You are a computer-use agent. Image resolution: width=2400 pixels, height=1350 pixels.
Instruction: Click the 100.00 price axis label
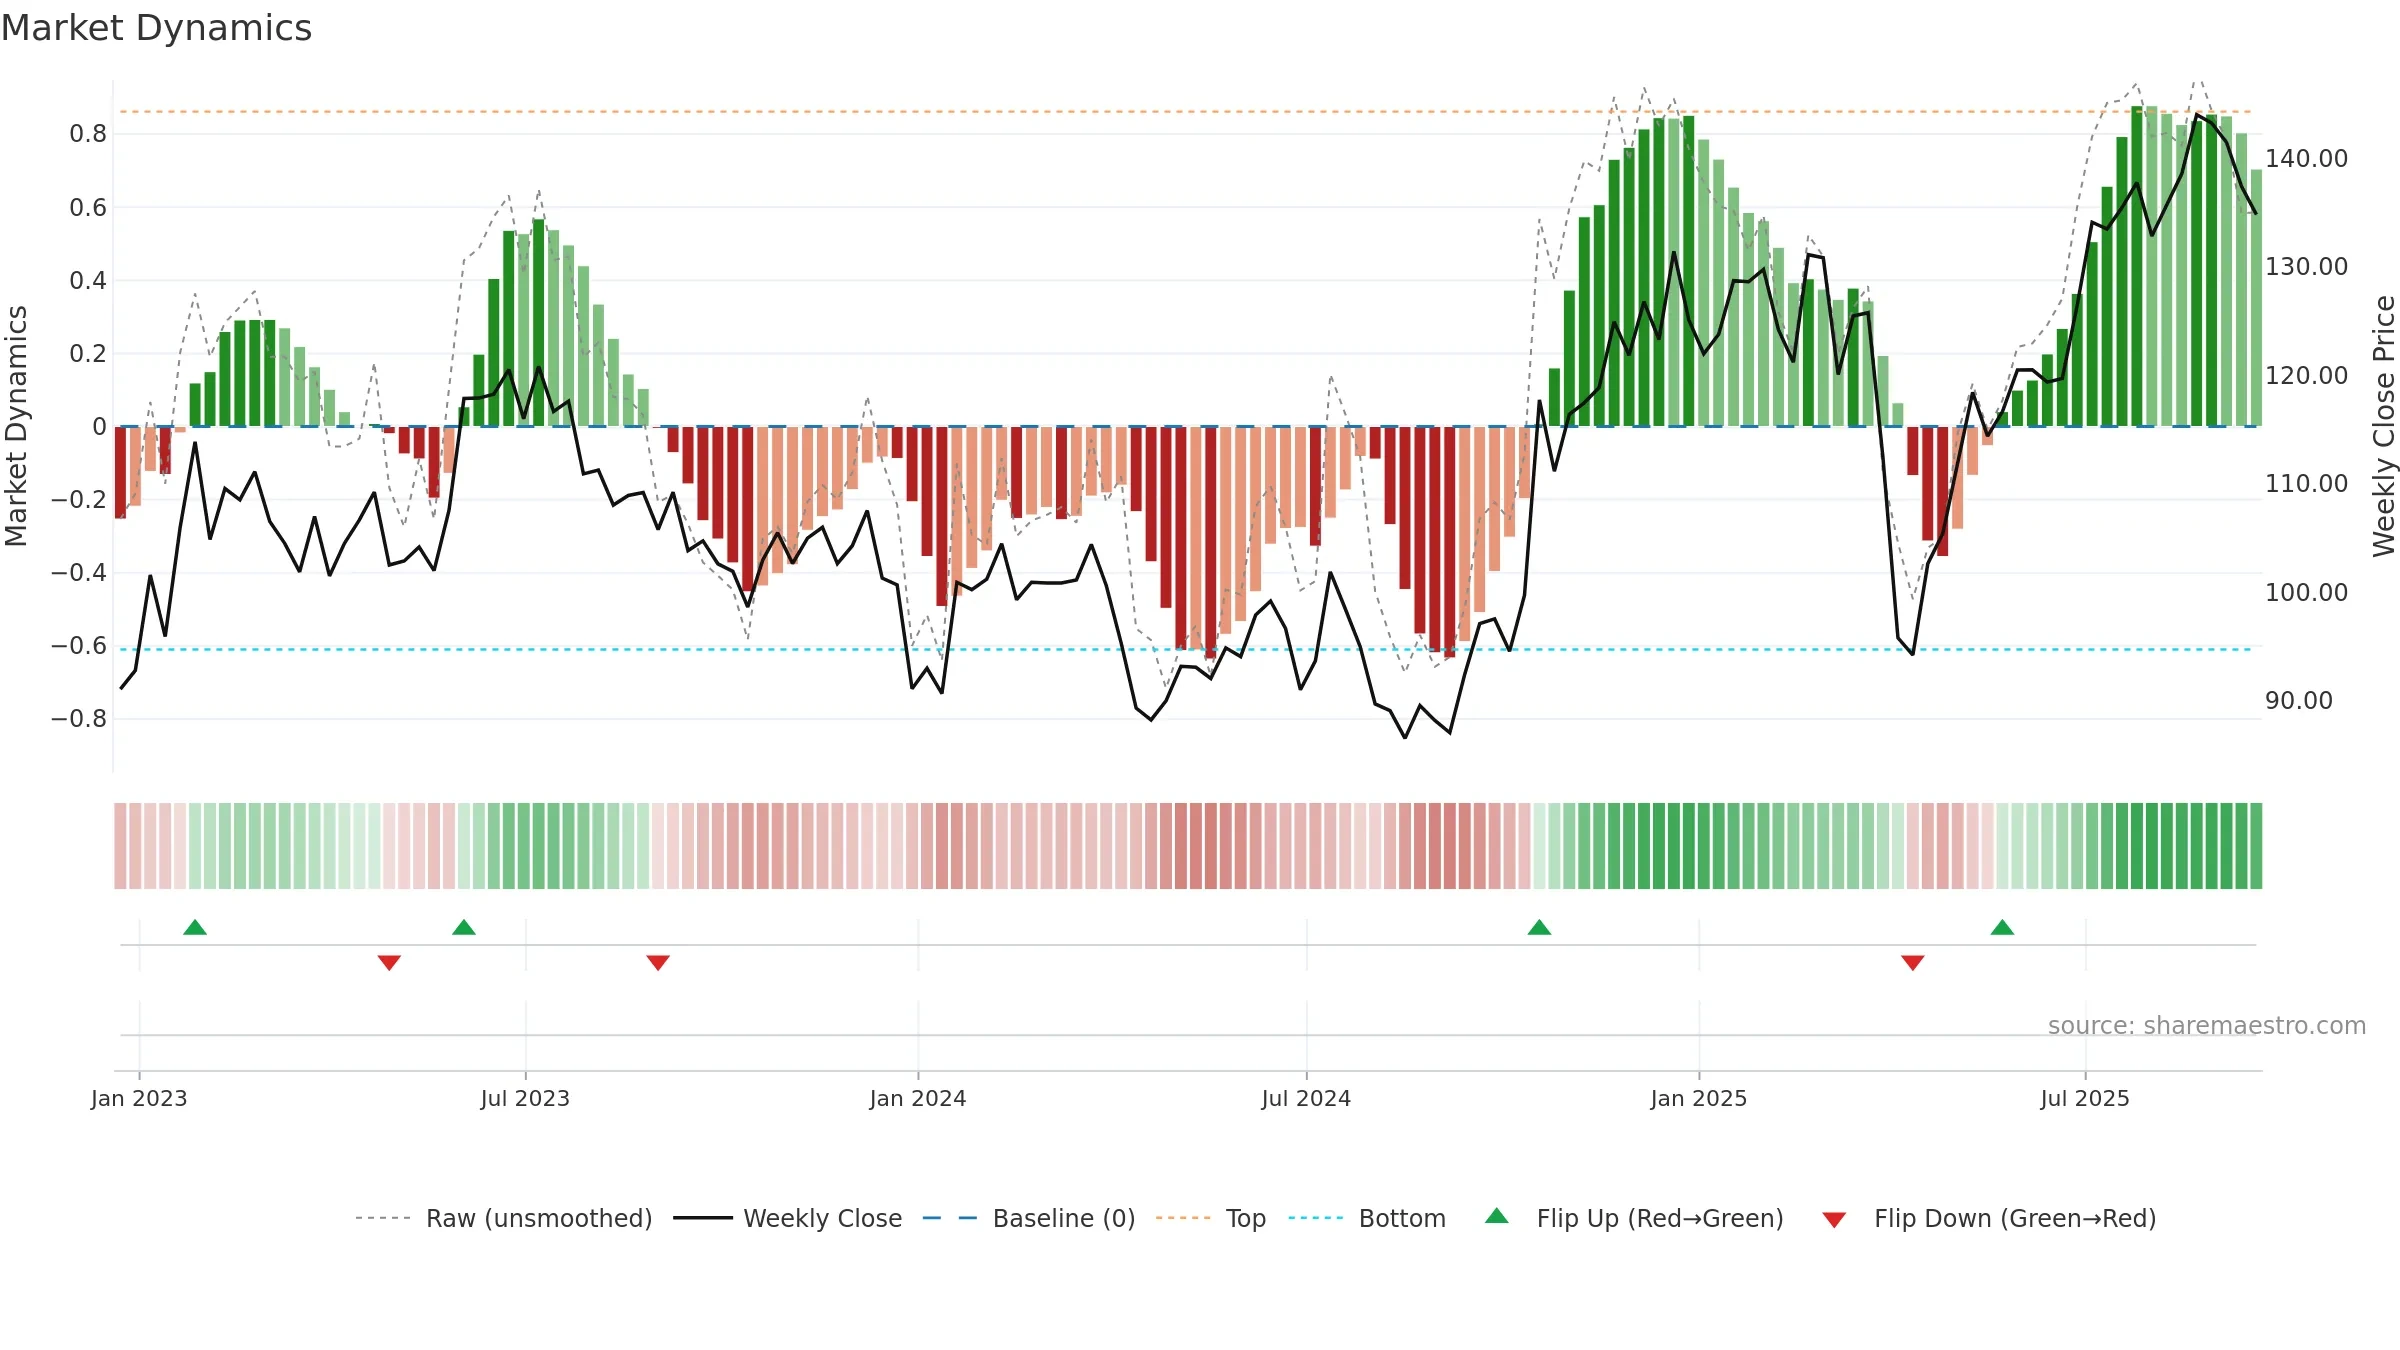(2307, 593)
